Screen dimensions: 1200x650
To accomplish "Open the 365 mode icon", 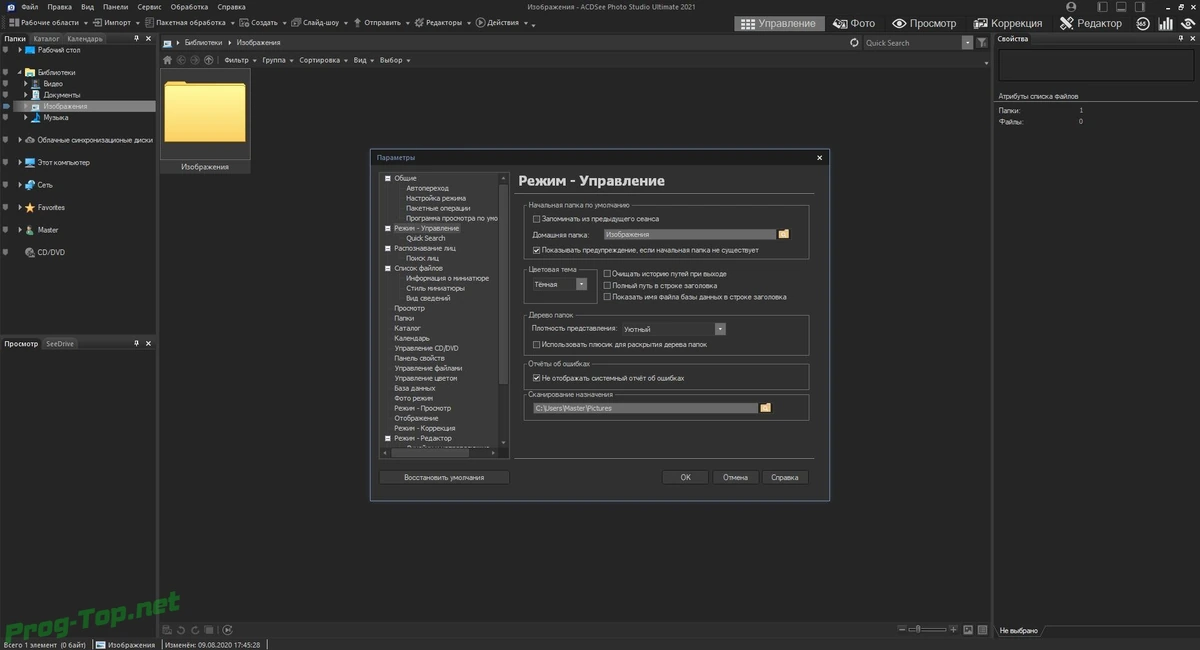I will point(1143,23).
